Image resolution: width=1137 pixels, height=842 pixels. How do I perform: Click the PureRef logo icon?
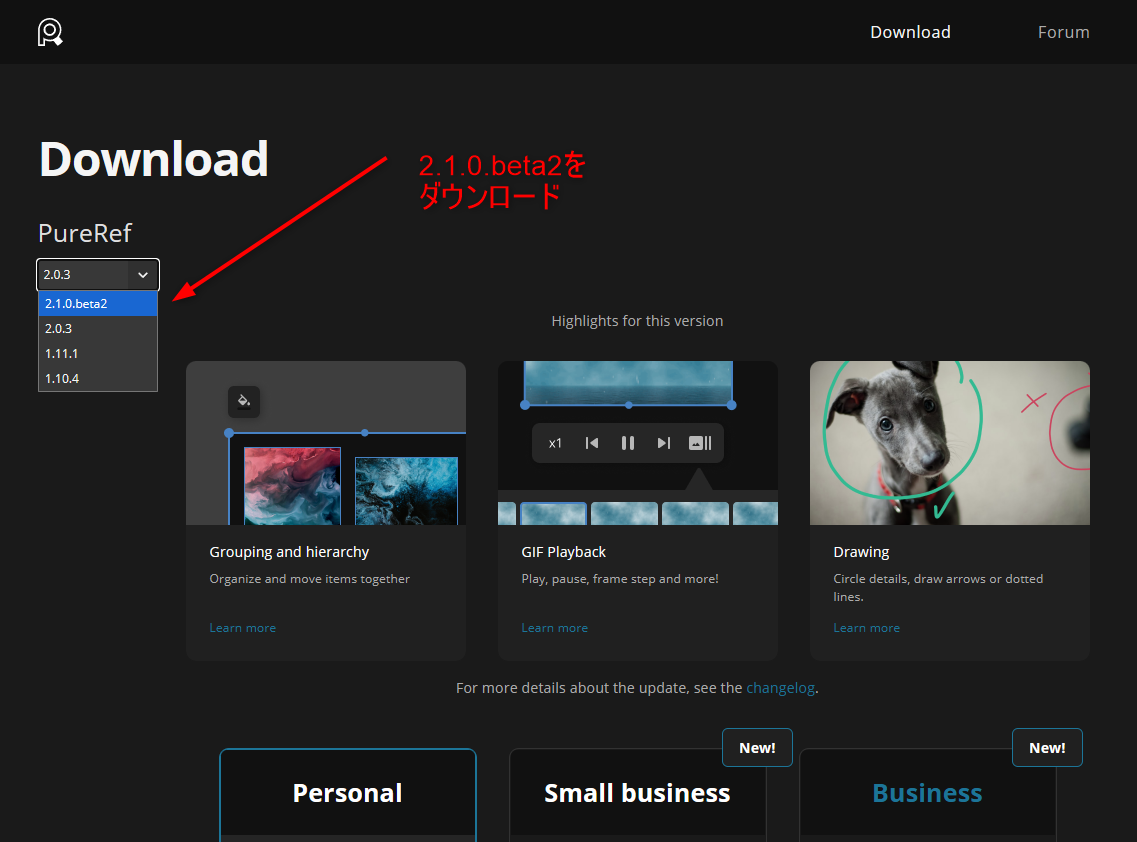tap(50, 32)
